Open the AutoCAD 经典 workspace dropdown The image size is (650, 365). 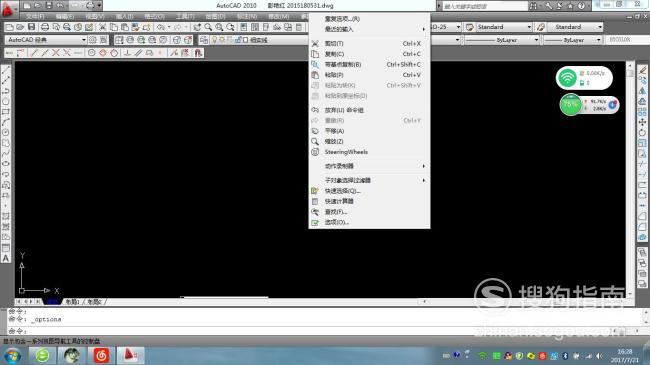coord(46,40)
